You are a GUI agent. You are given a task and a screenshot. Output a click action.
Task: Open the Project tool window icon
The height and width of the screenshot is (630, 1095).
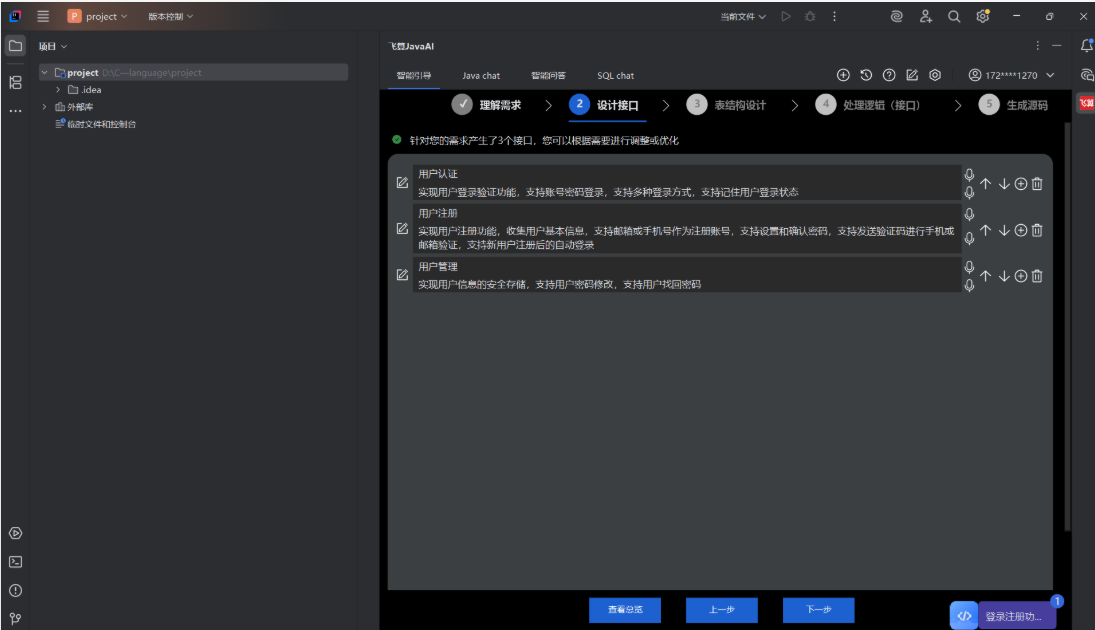tap(15, 46)
